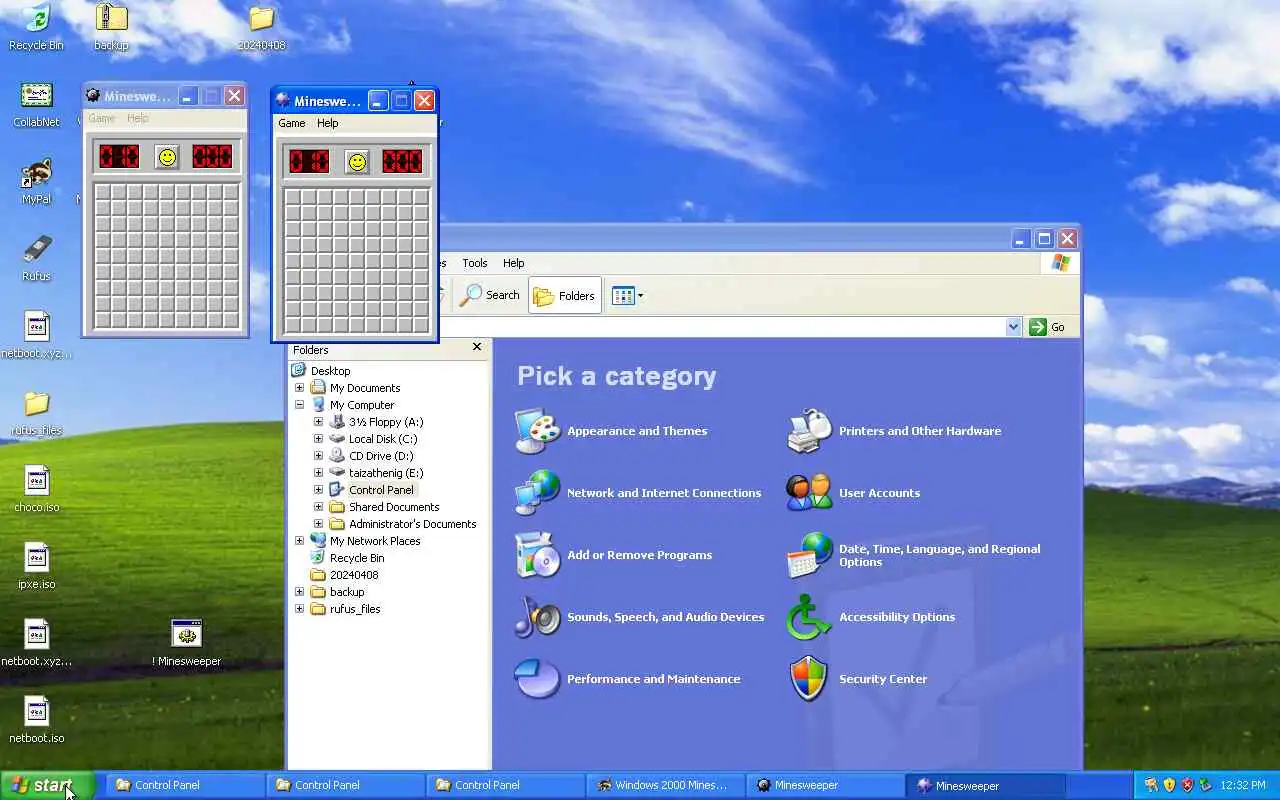Expand the CD Drive (D:) node
This screenshot has width=1280, height=800.
[318, 456]
